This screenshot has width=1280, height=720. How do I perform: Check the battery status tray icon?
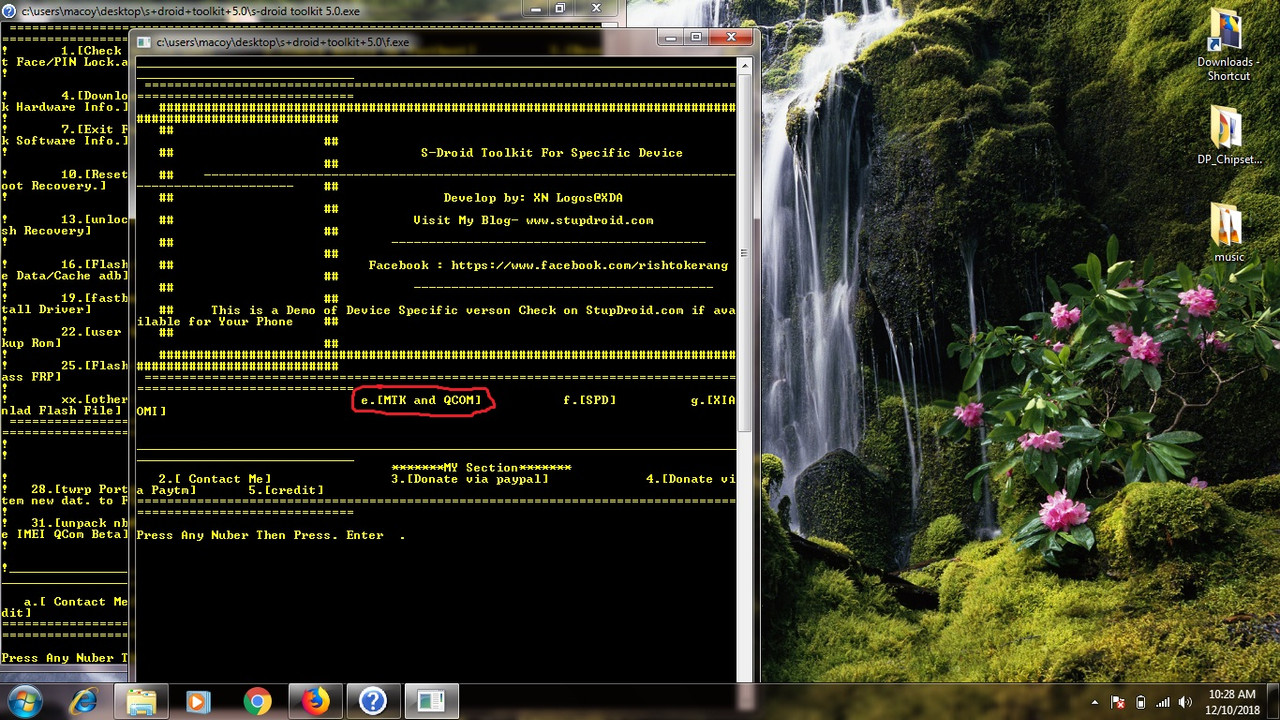pyautogui.click(x=1141, y=703)
